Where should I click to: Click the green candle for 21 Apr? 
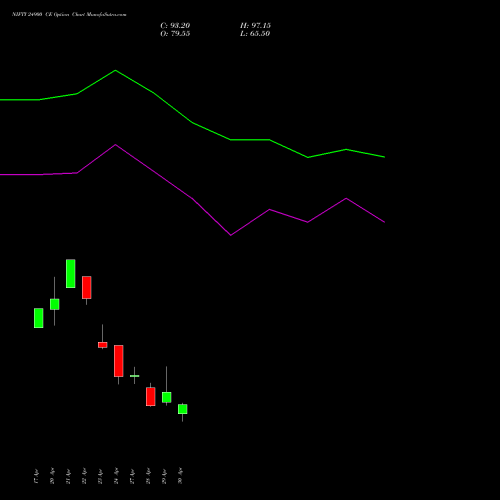[x=71, y=273]
